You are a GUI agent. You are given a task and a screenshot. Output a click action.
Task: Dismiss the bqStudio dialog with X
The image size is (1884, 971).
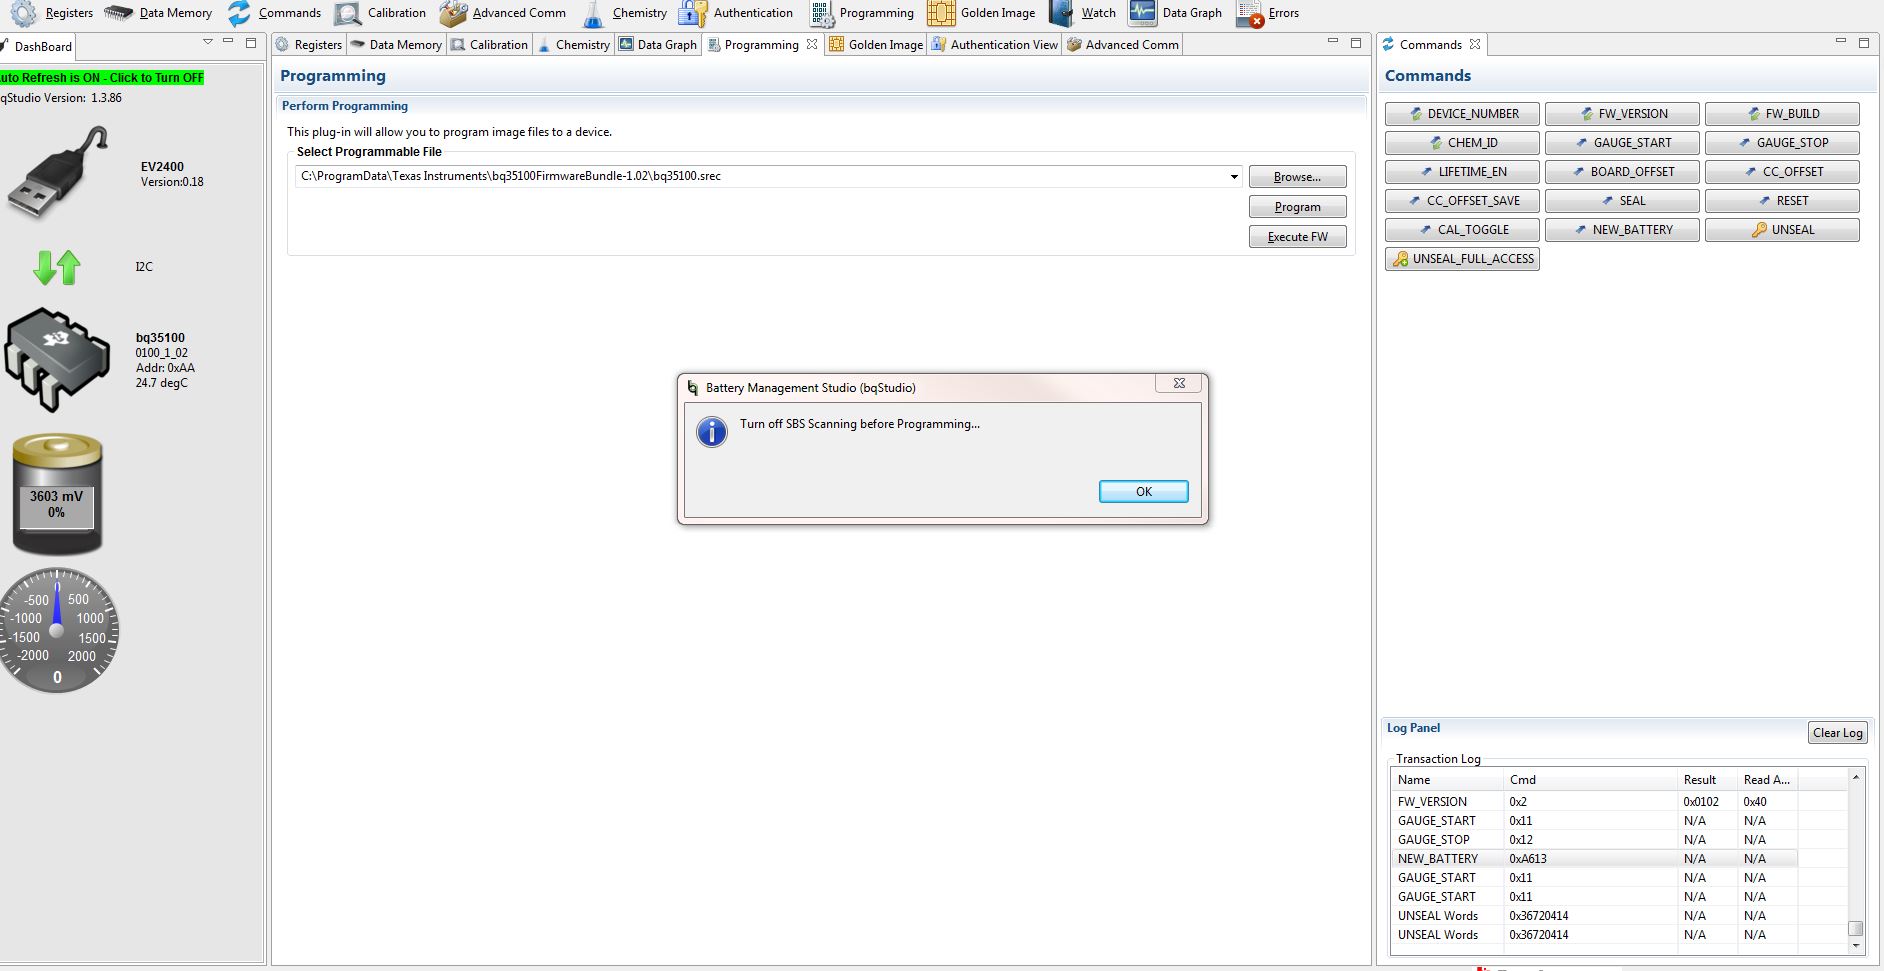click(1179, 383)
